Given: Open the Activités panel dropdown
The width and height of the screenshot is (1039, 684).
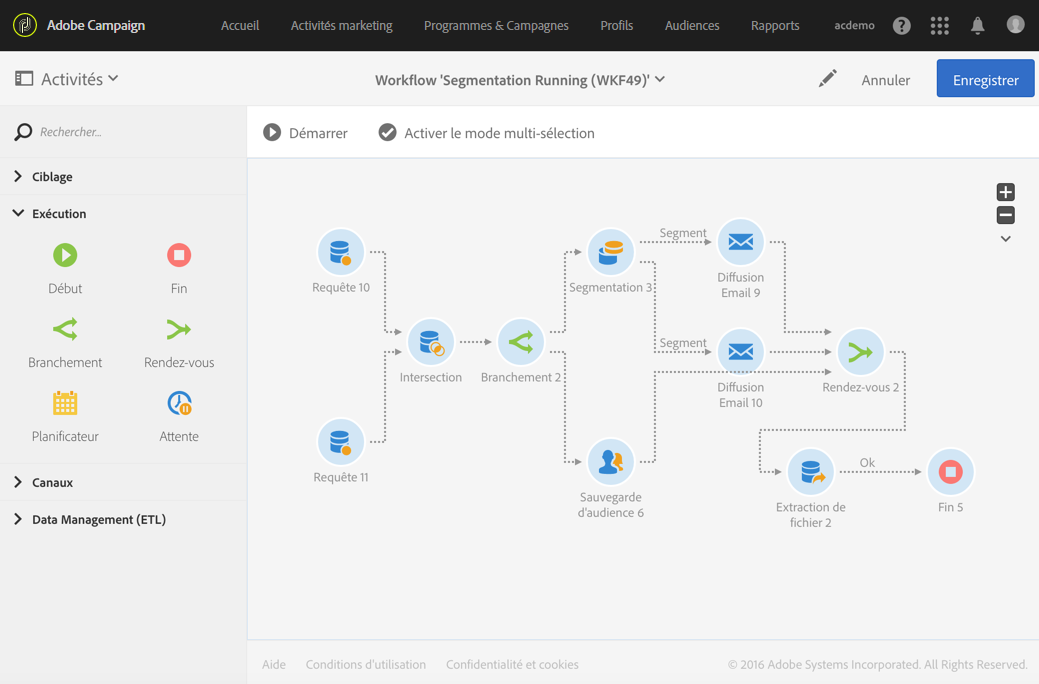Looking at the screenshot, I should click(x=68, y=79).
